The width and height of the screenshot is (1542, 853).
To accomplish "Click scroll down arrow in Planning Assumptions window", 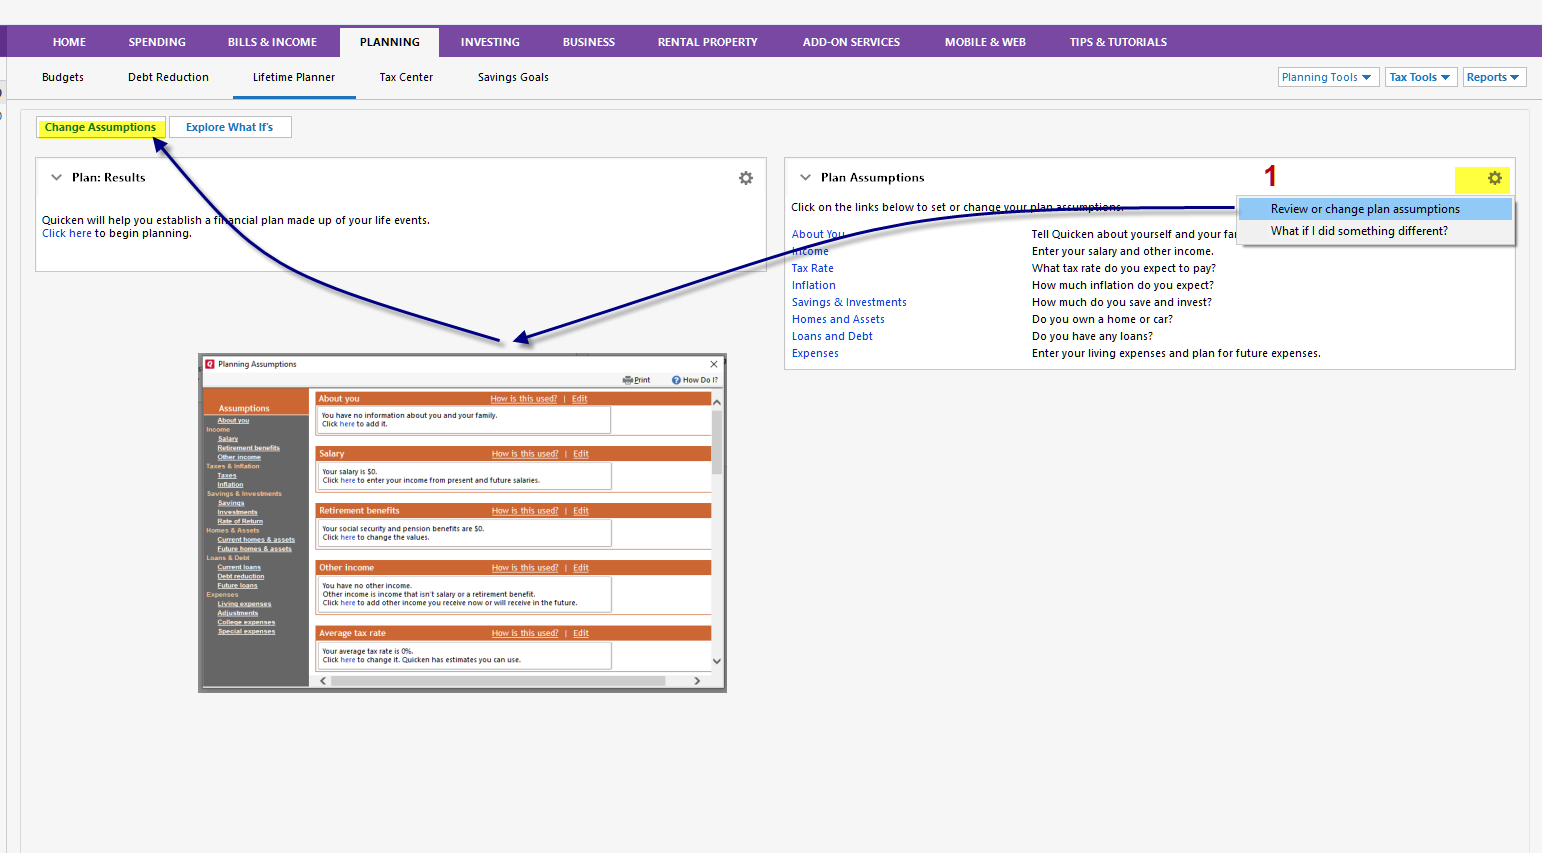I will click(x=717, y=661).
